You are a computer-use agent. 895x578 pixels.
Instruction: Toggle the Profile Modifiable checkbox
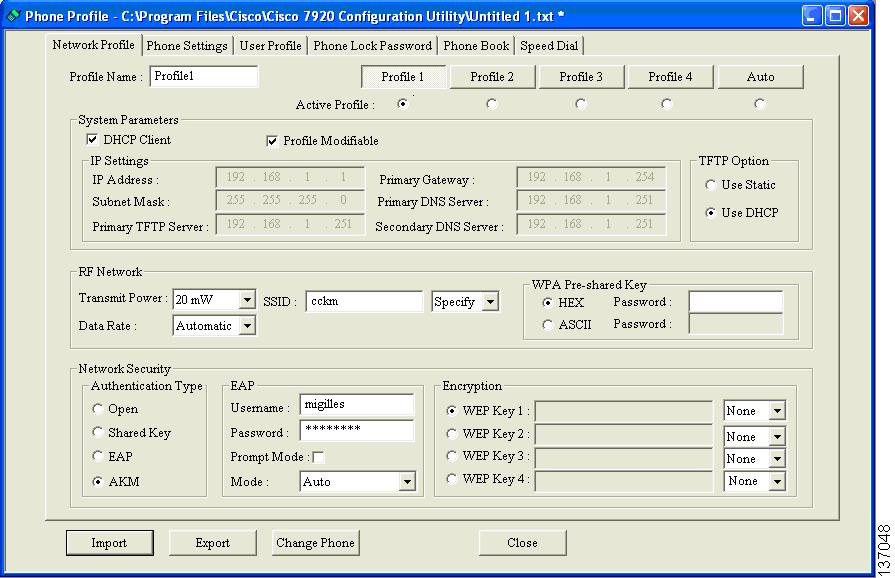[x=272, y=141]
